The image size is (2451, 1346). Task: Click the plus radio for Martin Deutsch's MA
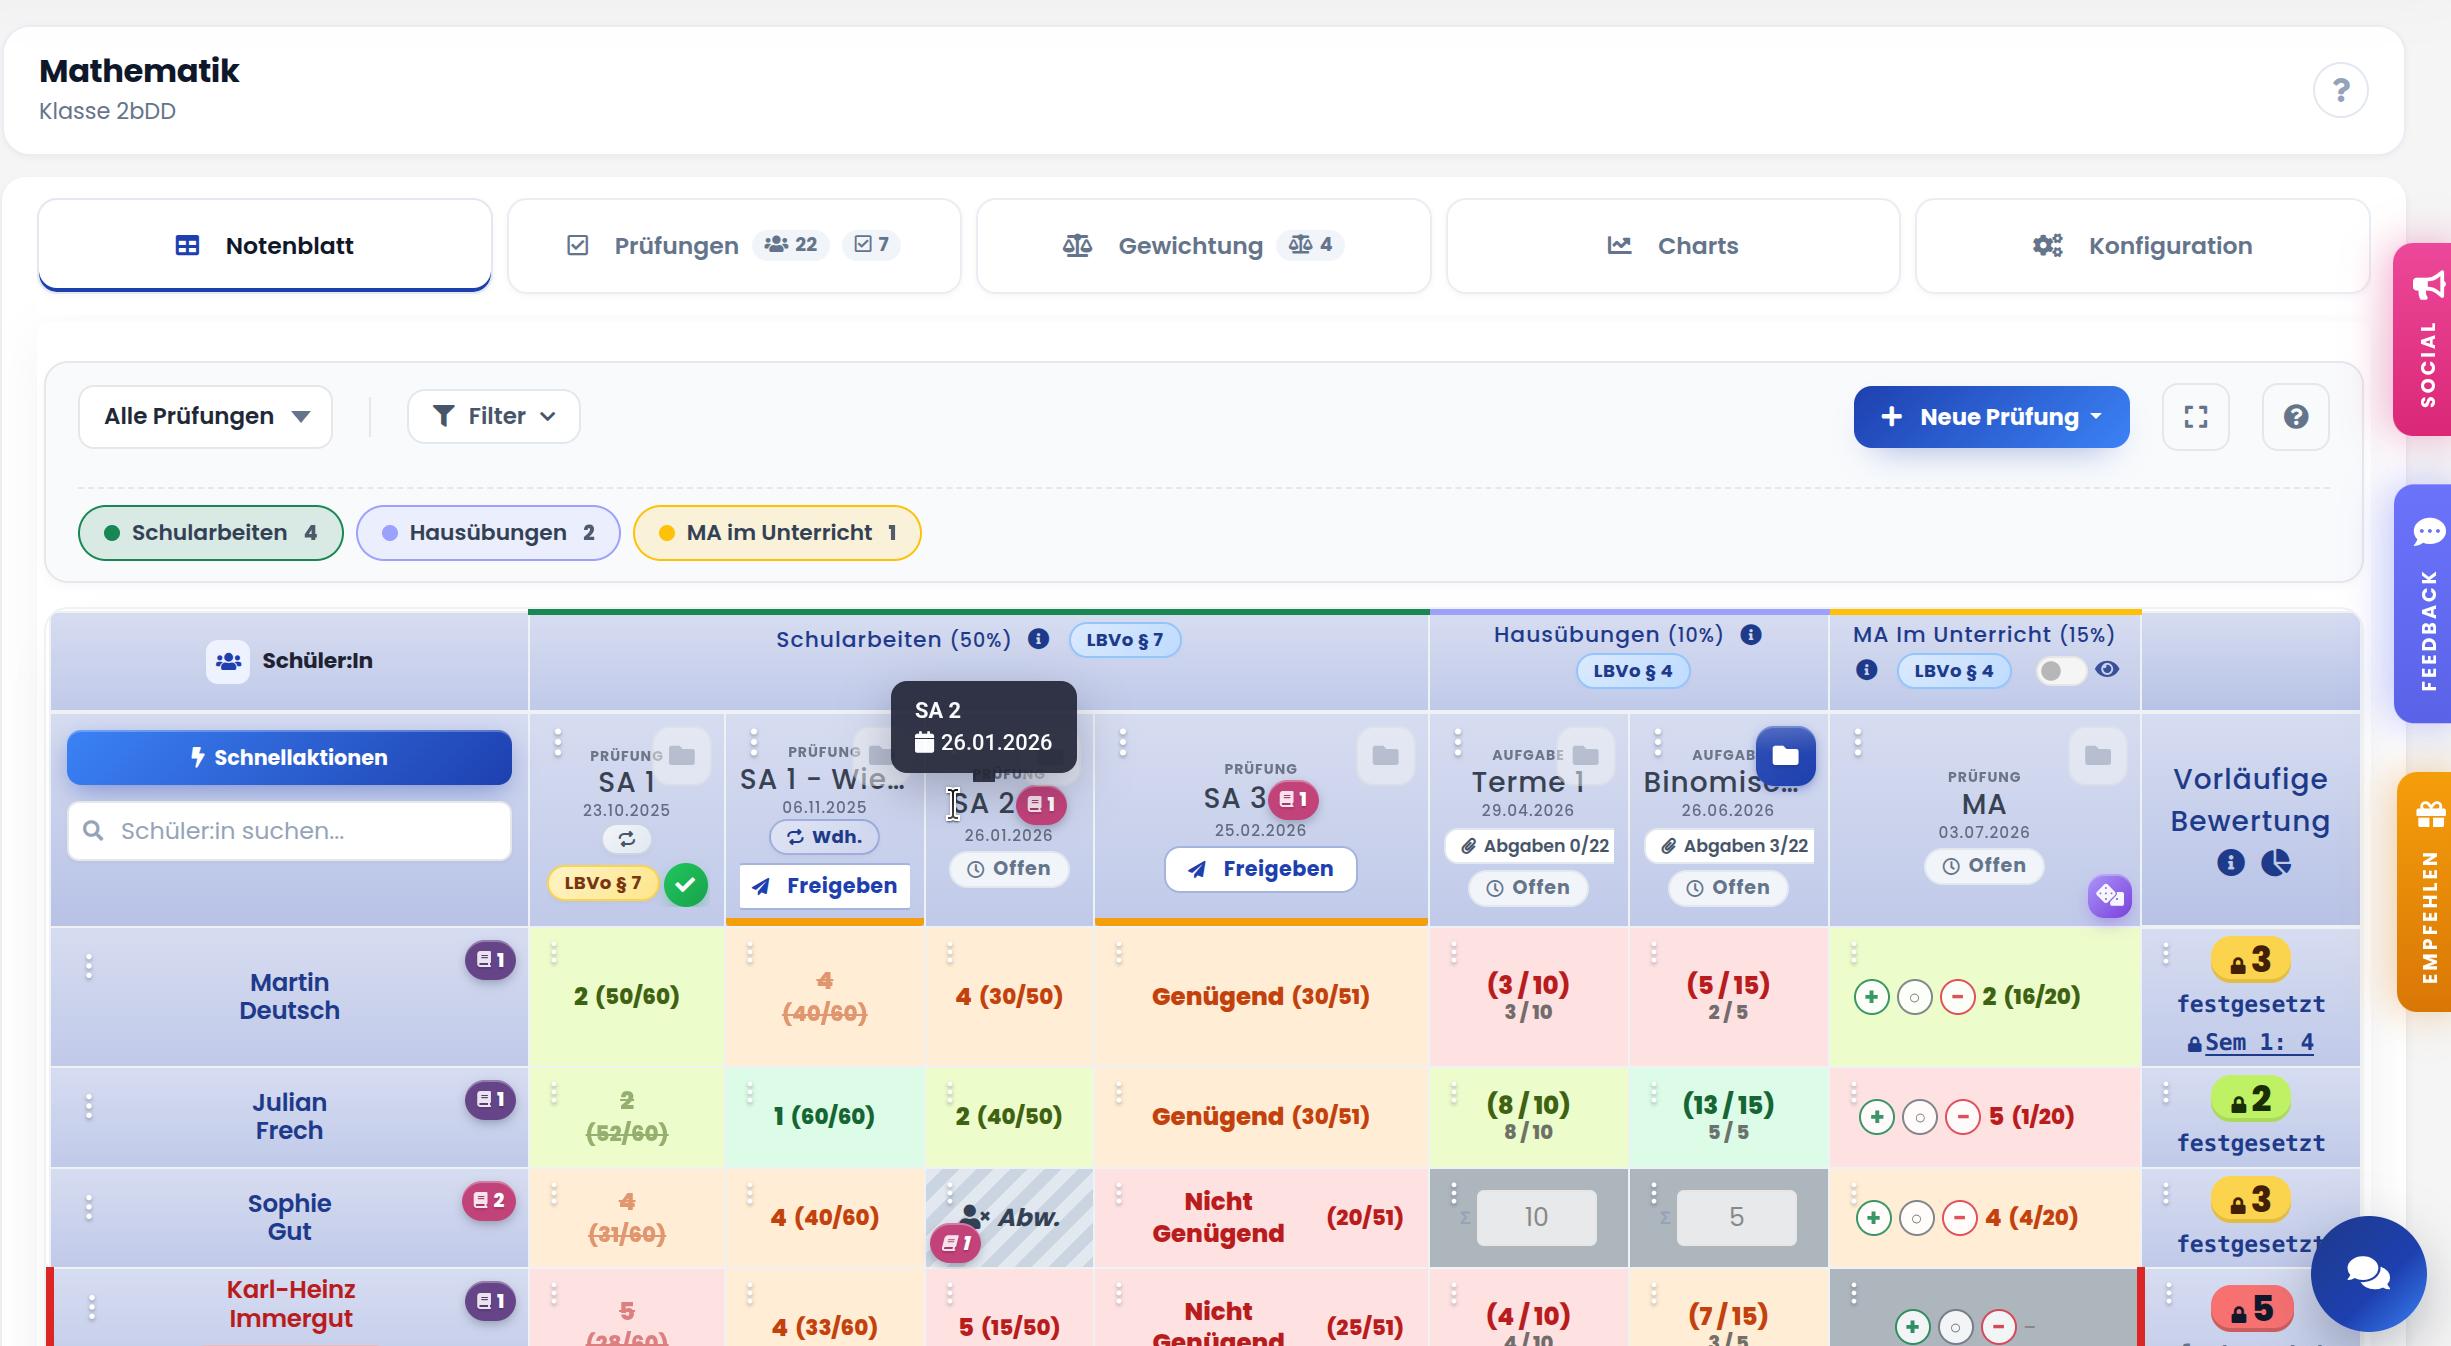click(x=1871, y=997)
